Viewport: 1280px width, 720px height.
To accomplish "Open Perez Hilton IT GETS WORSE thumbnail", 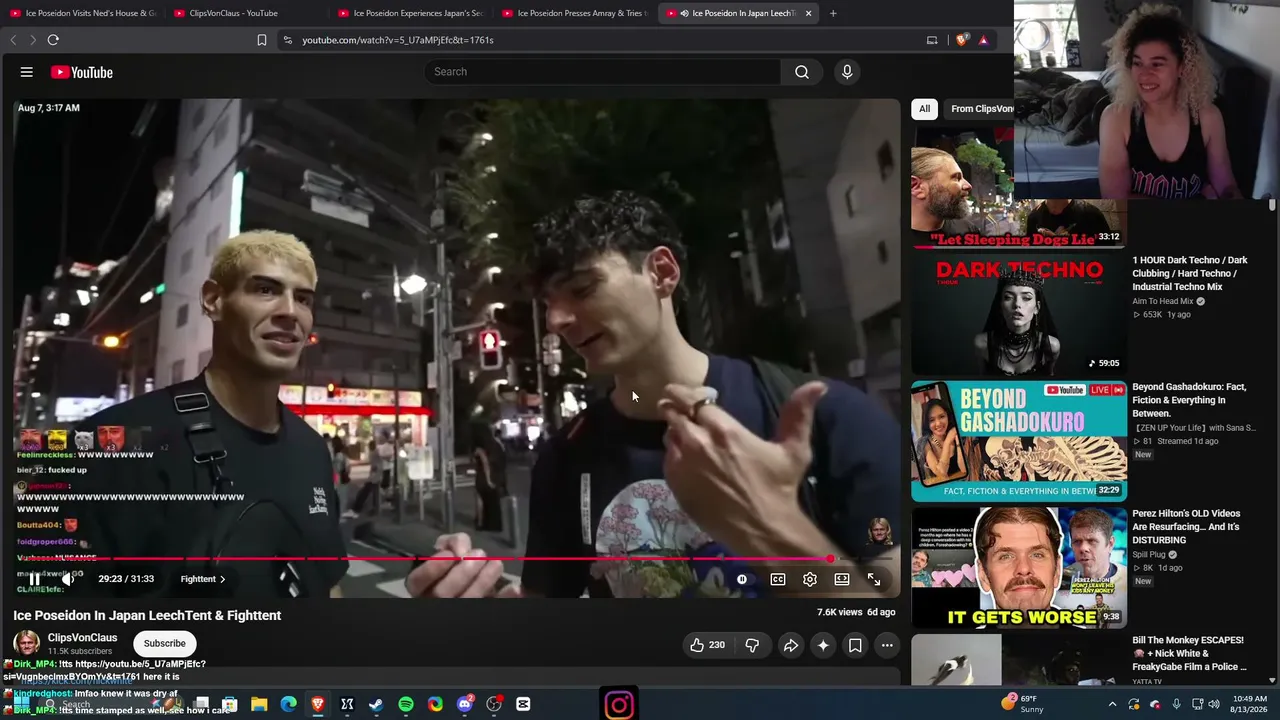I will coord(1018,567).
